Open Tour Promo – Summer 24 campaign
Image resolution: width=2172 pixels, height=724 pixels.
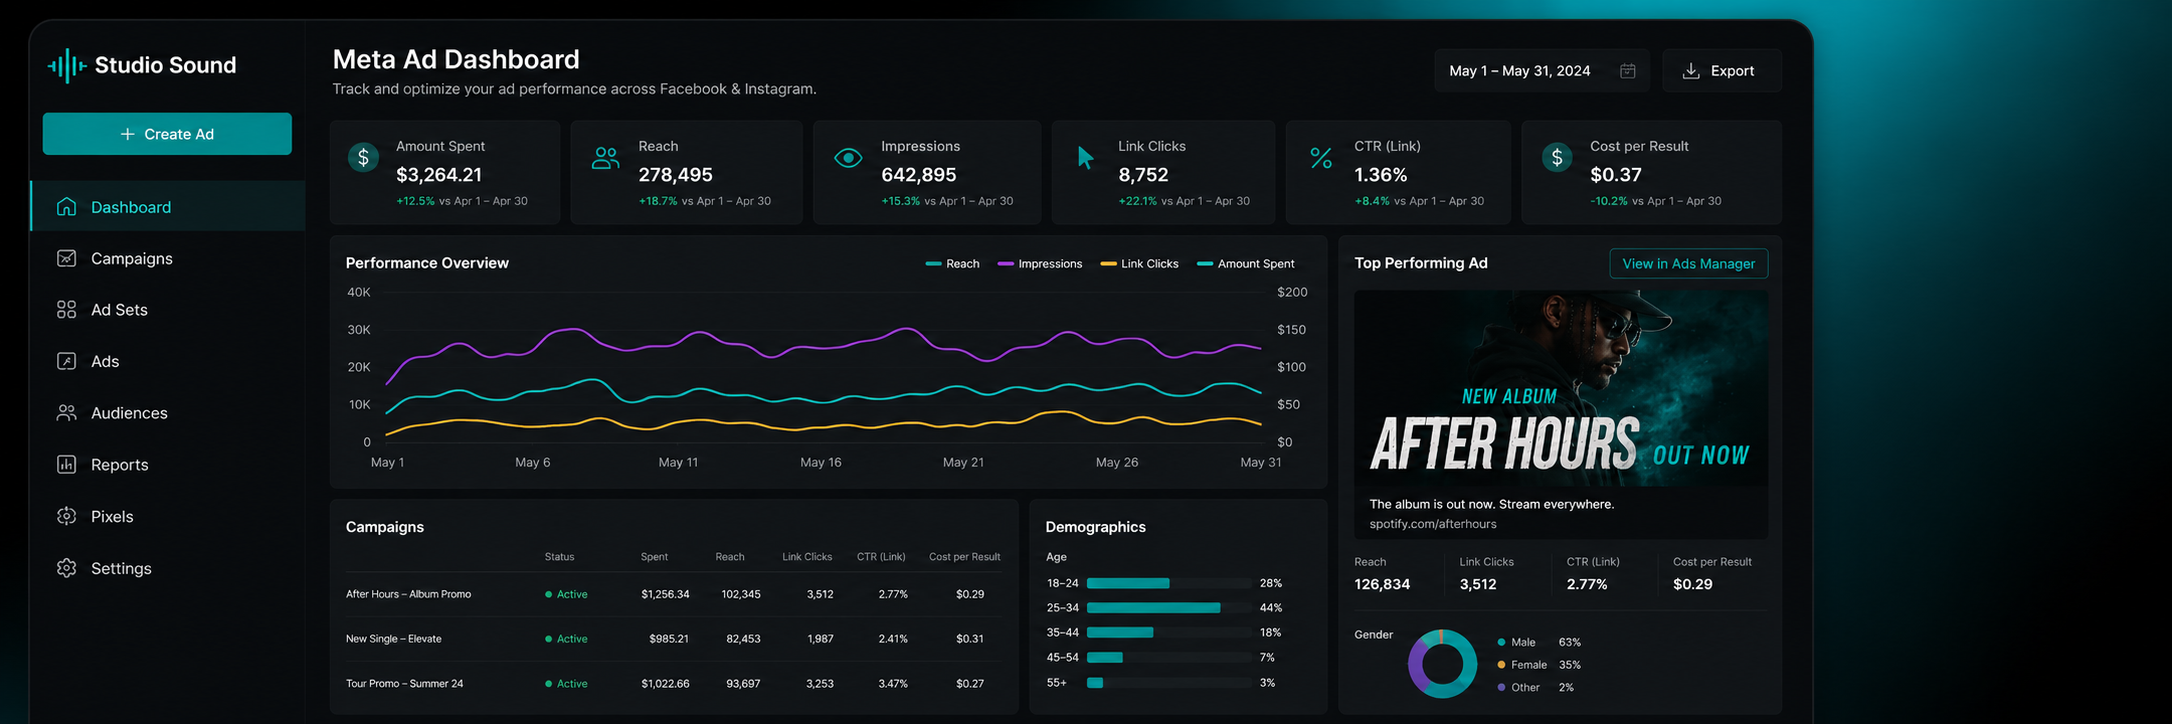(x=404, y=684)
